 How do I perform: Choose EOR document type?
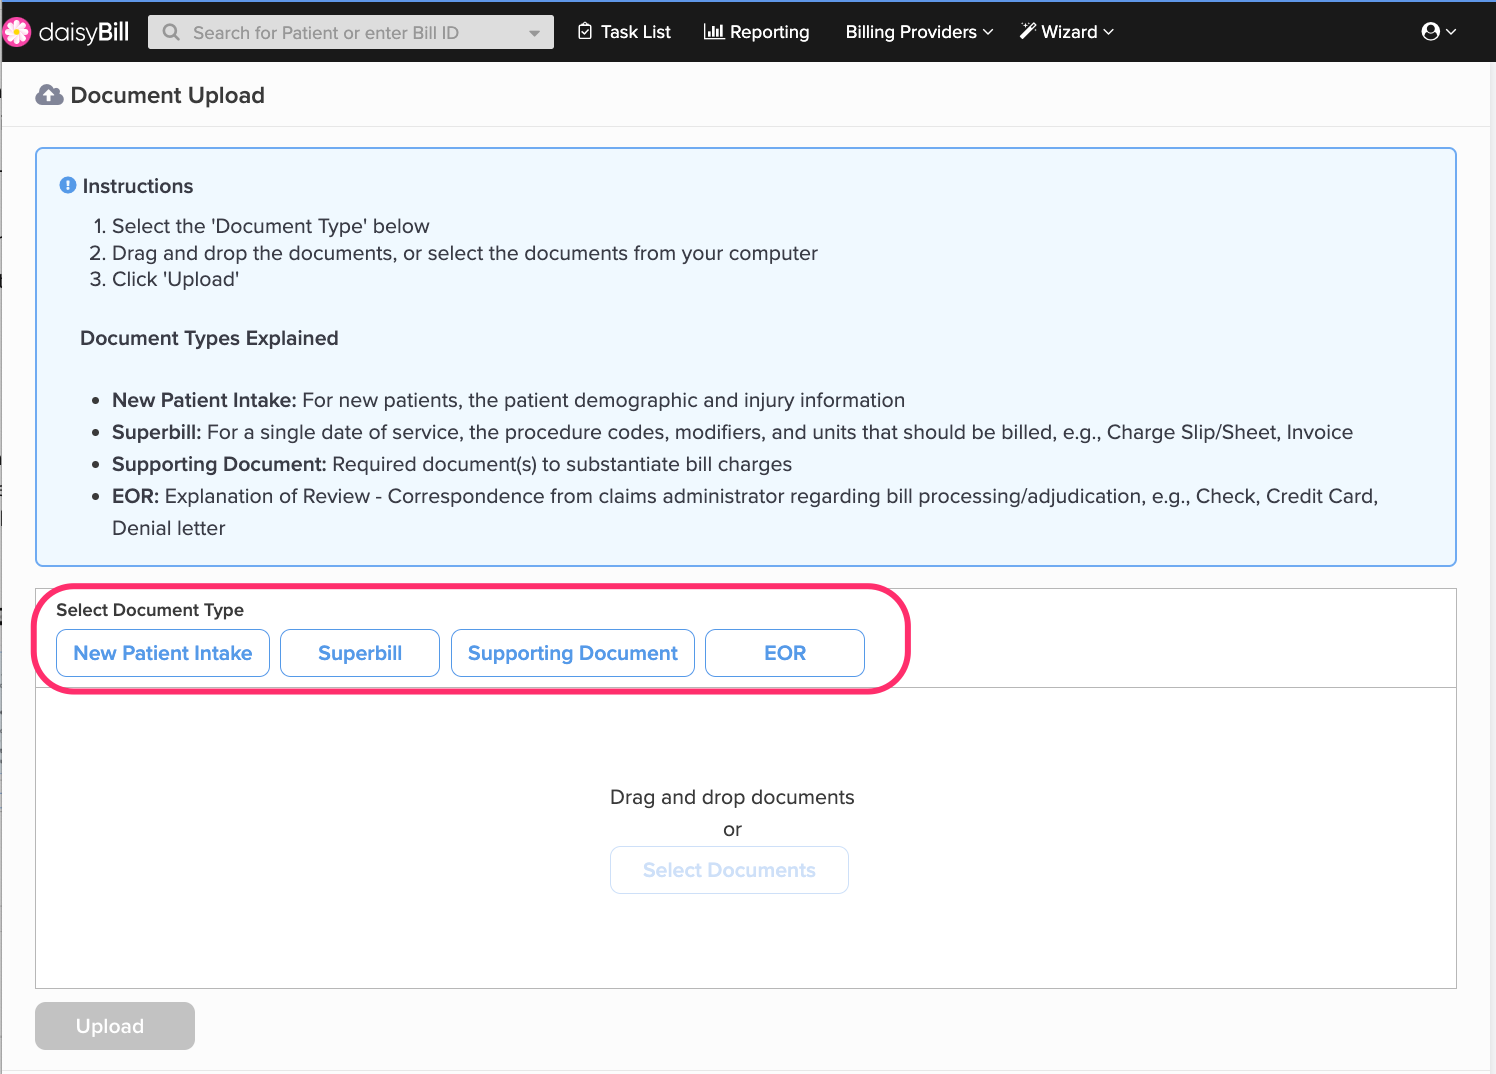pos(785,653)
